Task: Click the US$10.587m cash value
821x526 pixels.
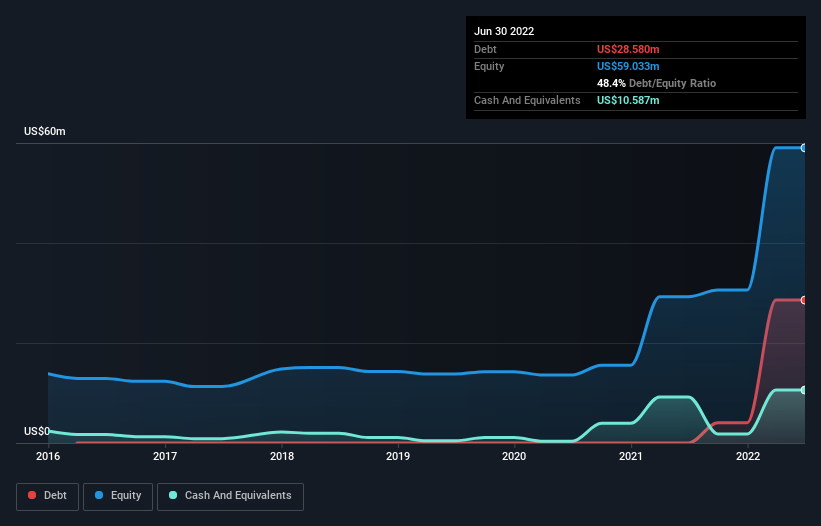Action: [628, 100]
